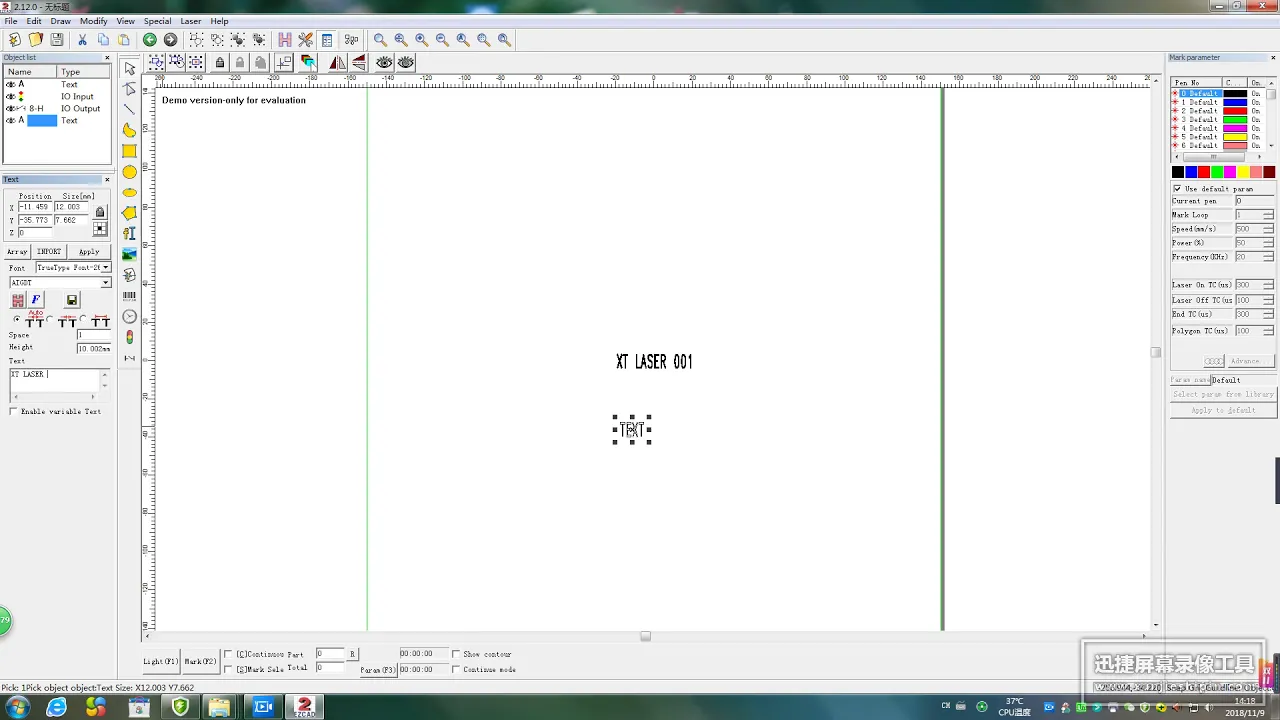Click the green Undo back arrow
Viewport: 1280px width, 720px height.
click(x=150, y=40)
